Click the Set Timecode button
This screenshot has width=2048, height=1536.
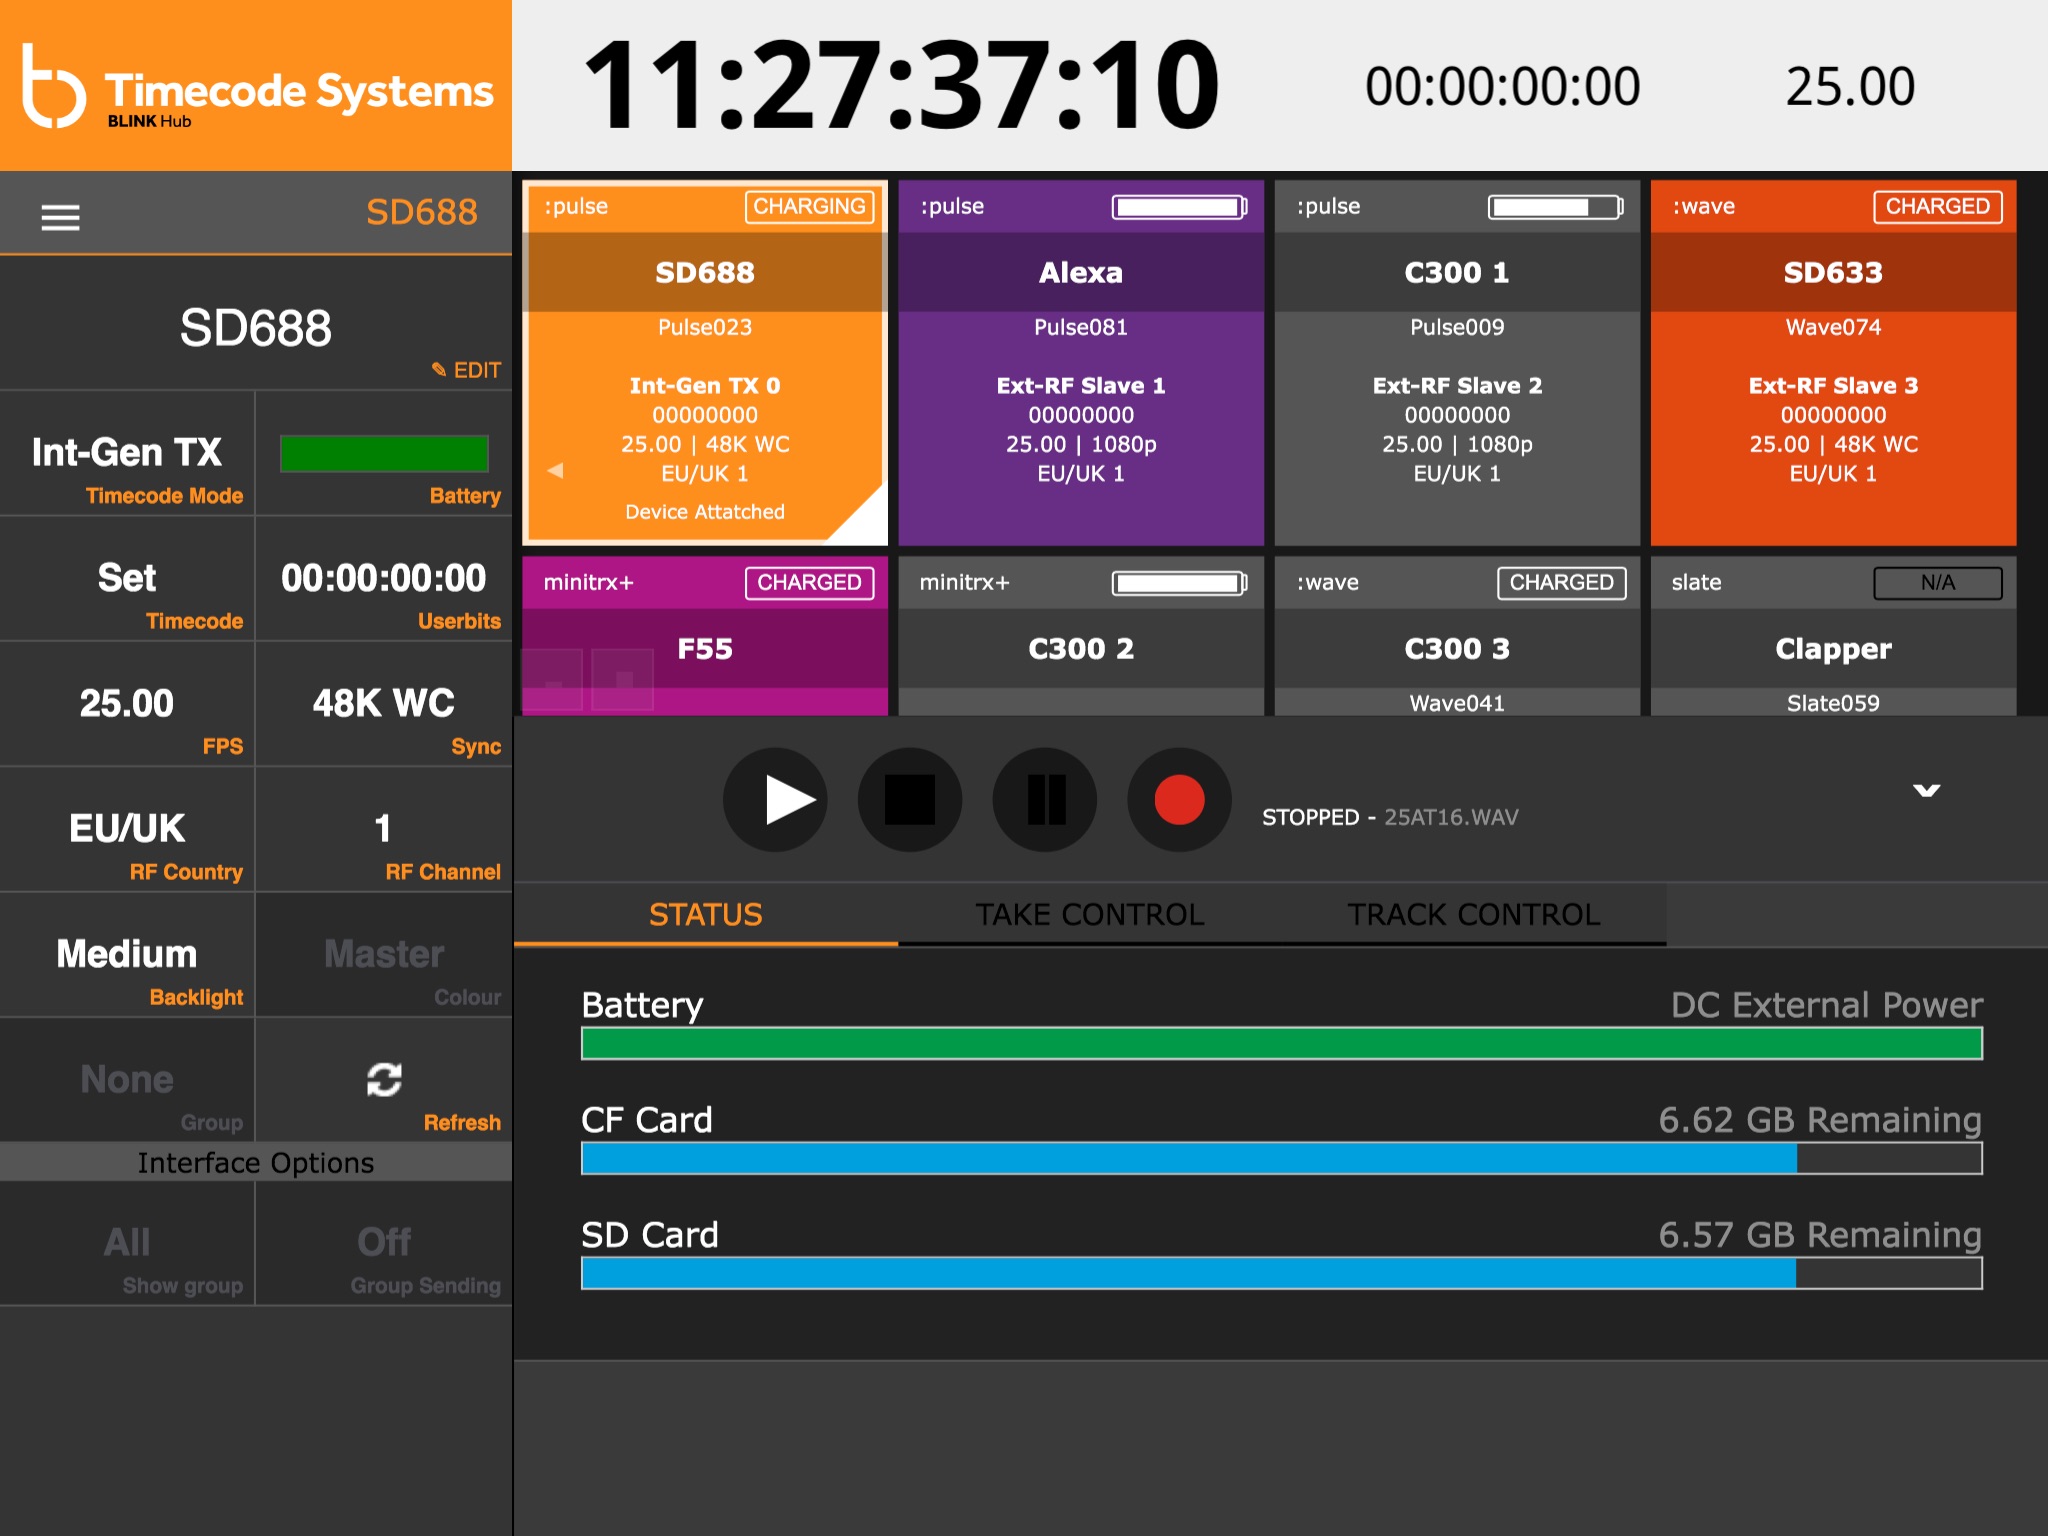[x=127, y=579]
